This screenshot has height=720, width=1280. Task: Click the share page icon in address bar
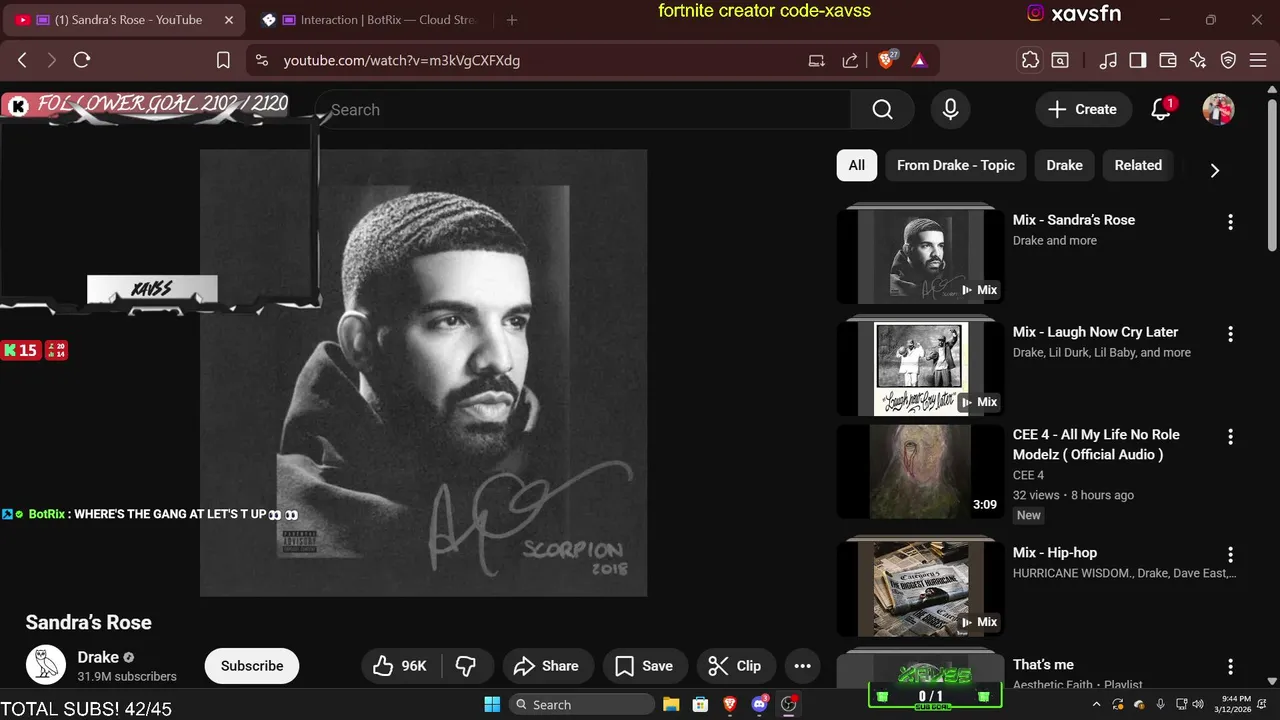click(x=850, y=60)
